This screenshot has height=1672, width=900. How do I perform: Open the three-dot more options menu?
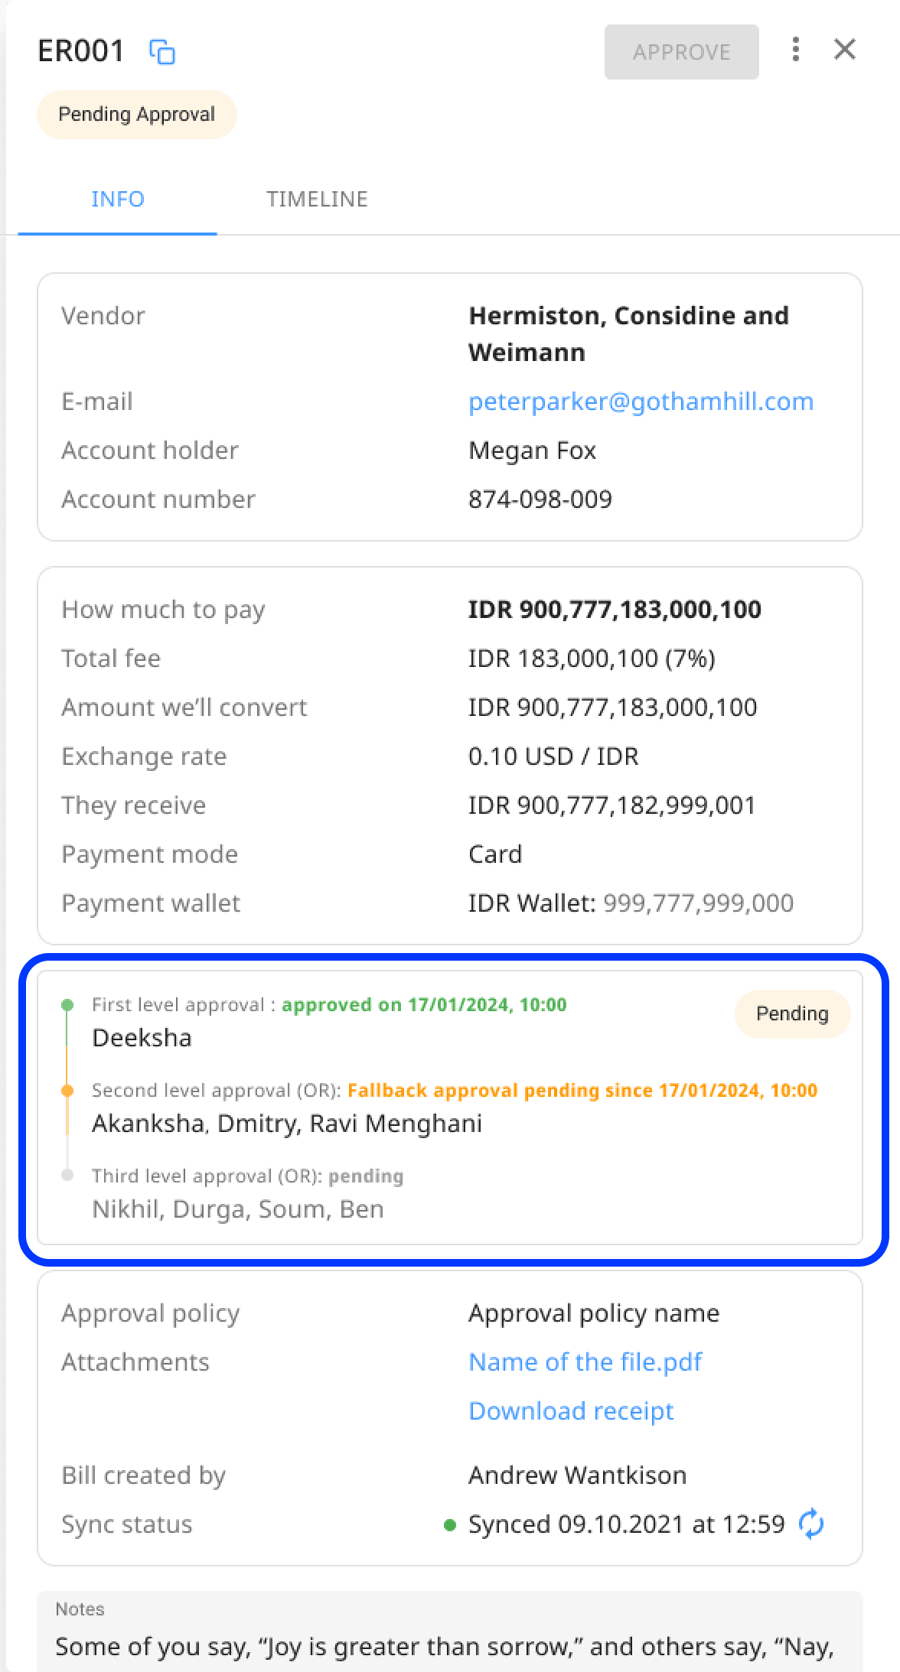pos(796,50)
